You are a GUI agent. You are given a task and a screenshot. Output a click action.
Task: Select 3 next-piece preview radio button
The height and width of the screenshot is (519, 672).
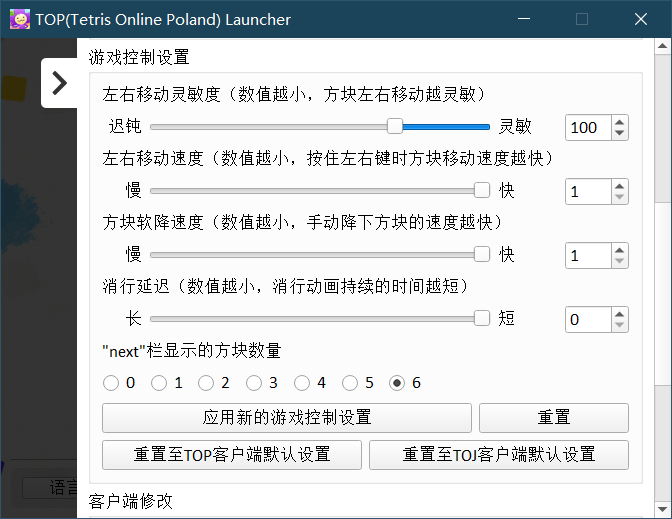click(254, 383)
